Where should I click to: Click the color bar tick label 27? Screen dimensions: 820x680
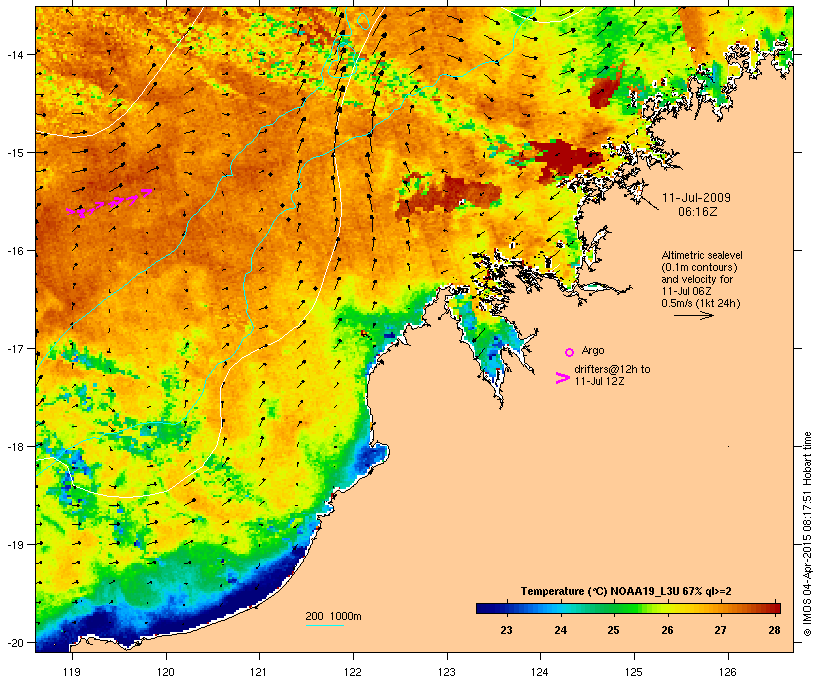tap(721, 630)
